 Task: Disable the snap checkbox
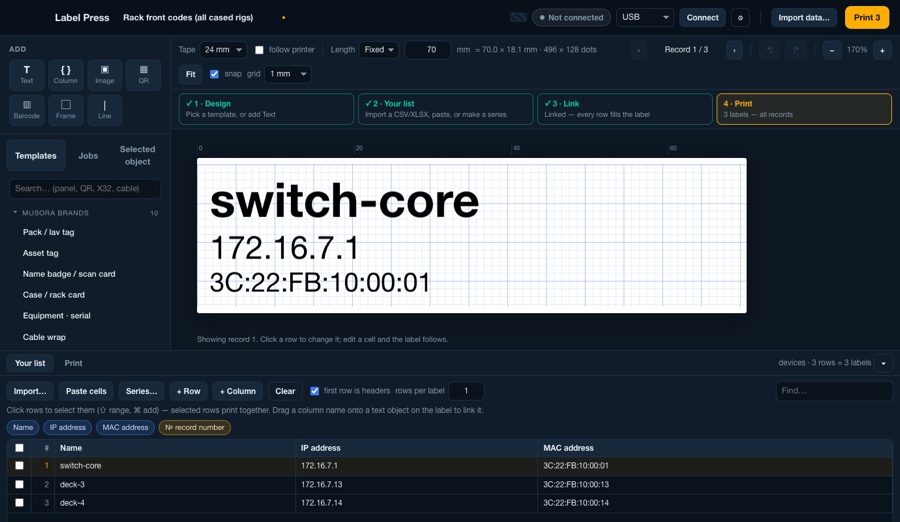click(x=214, y=74)
